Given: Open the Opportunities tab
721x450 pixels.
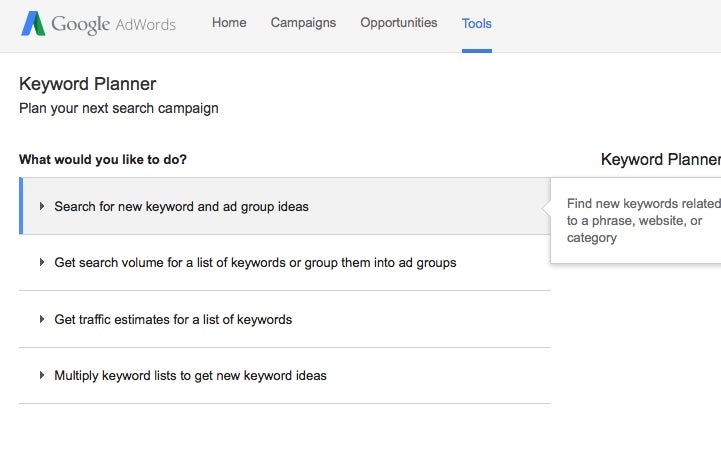Looking at the screenshot, I should (399, 23).
